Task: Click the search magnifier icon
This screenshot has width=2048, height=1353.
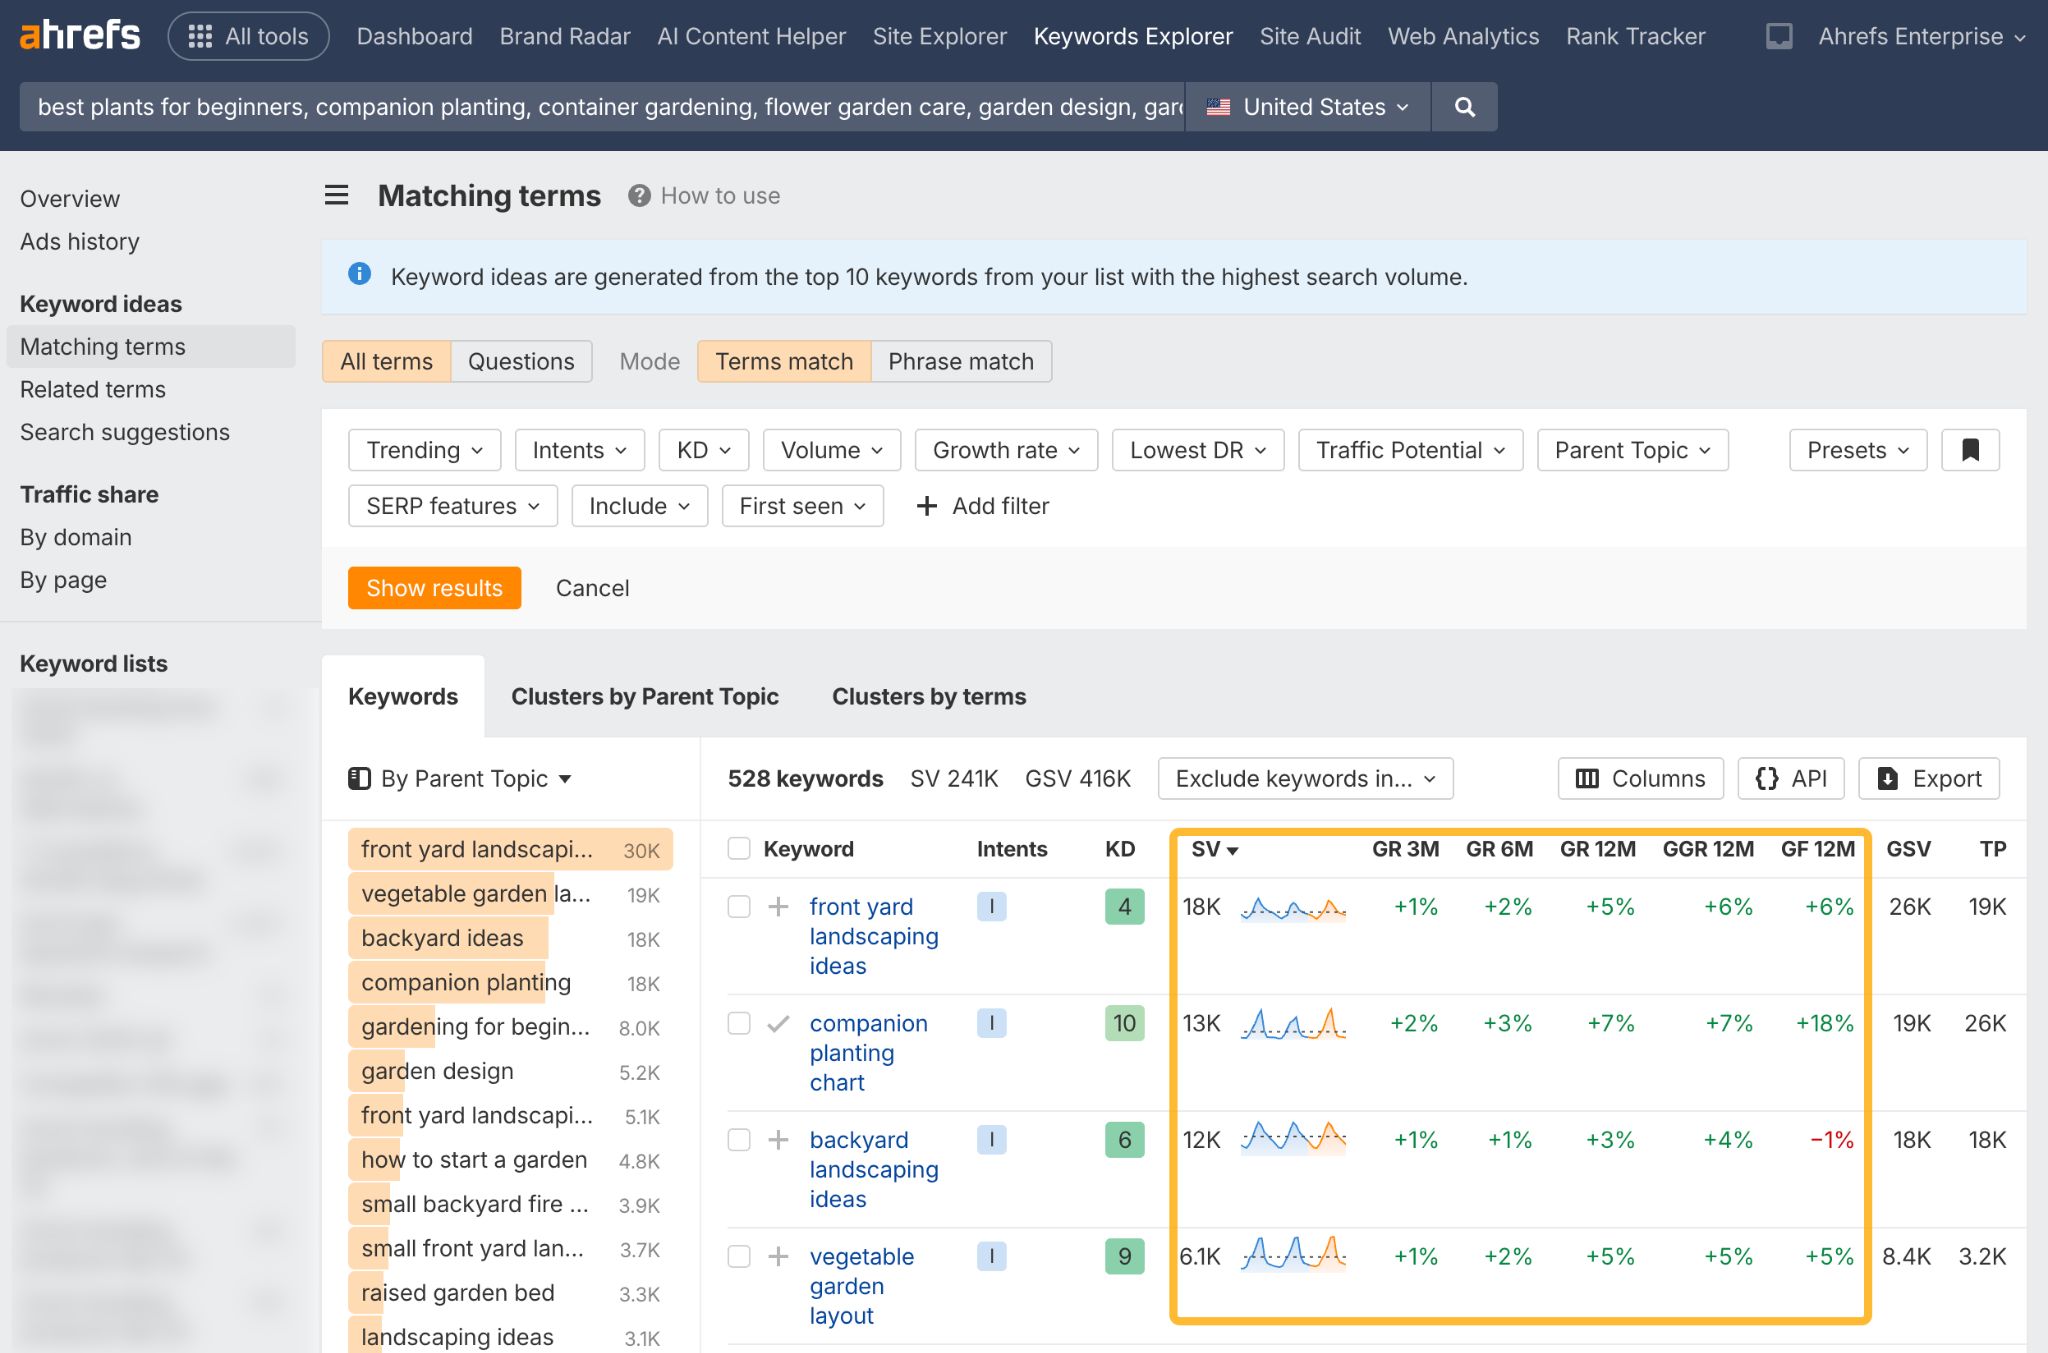Action: pyautogui.click(x=1464, y=106)
